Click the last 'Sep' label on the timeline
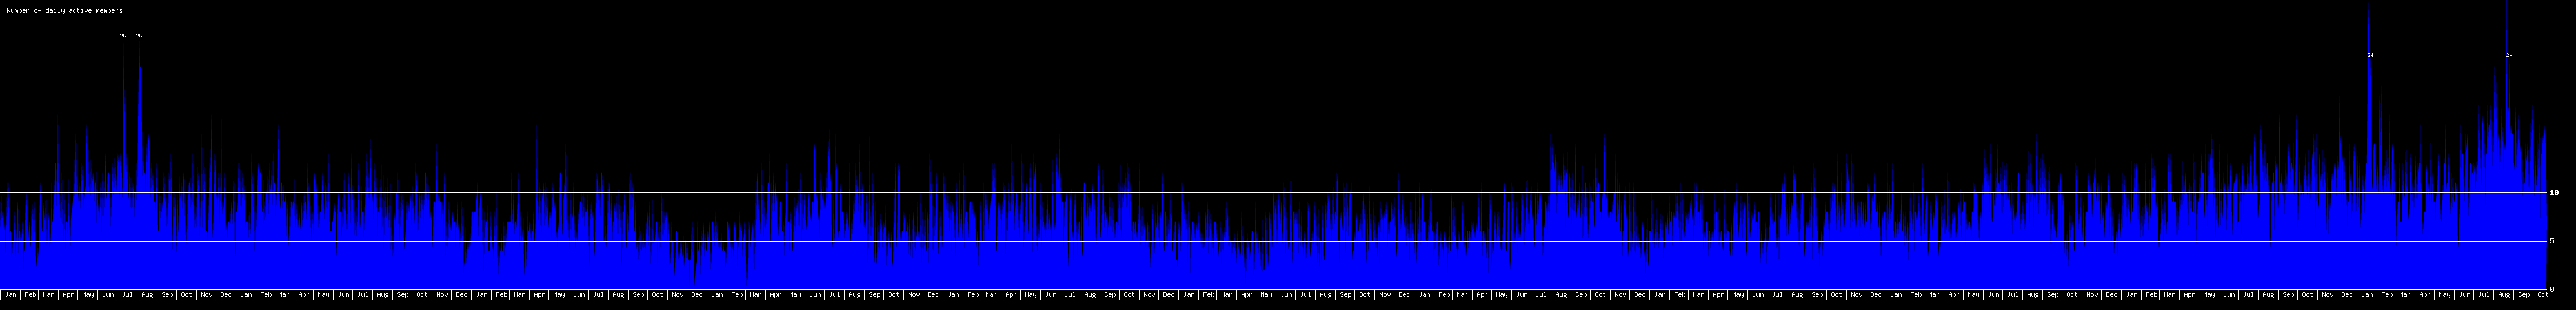 (x=2524, y=295)
